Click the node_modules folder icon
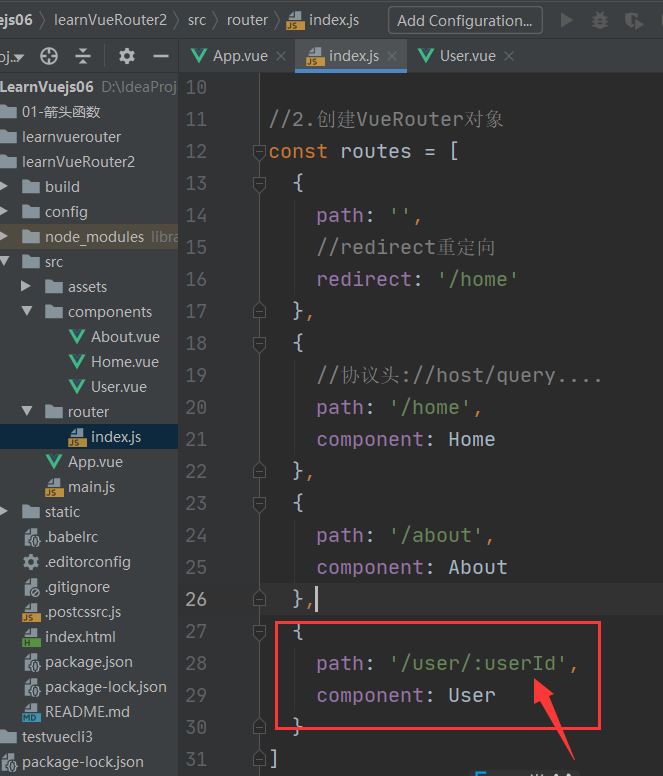 pyautogui.click(x=31, y=237)
